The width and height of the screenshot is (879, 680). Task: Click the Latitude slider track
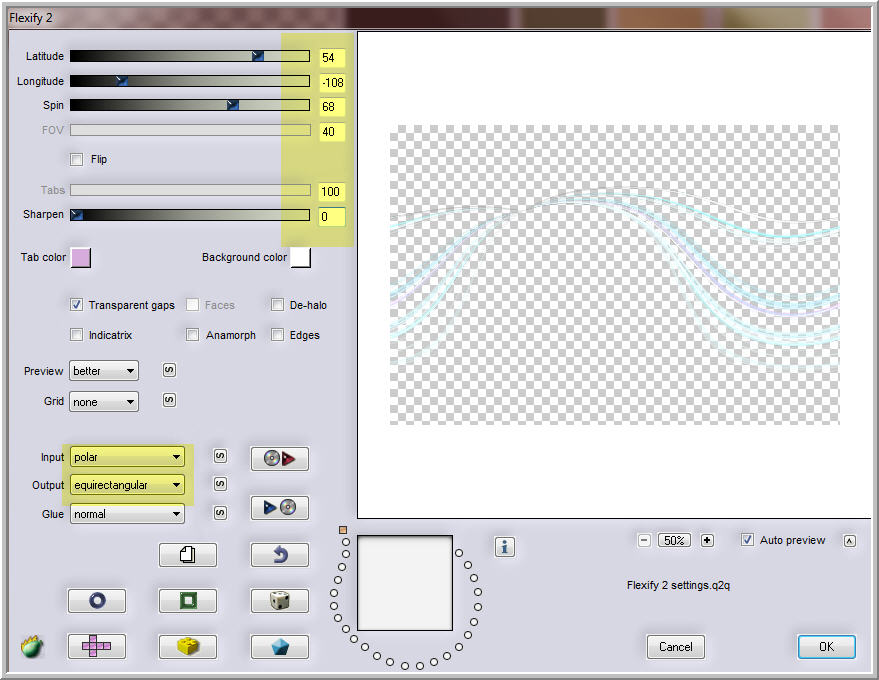(190, 56)
